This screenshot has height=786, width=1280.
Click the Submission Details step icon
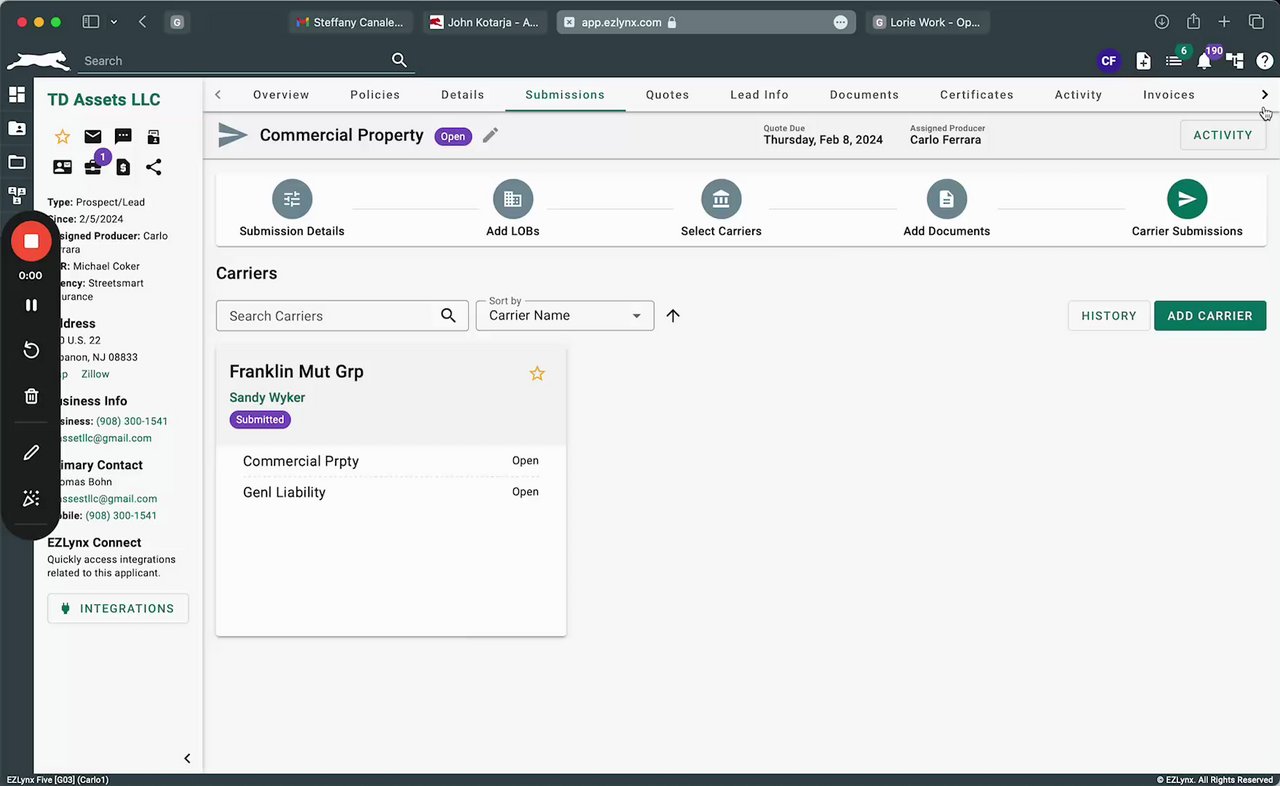point(292,199)
